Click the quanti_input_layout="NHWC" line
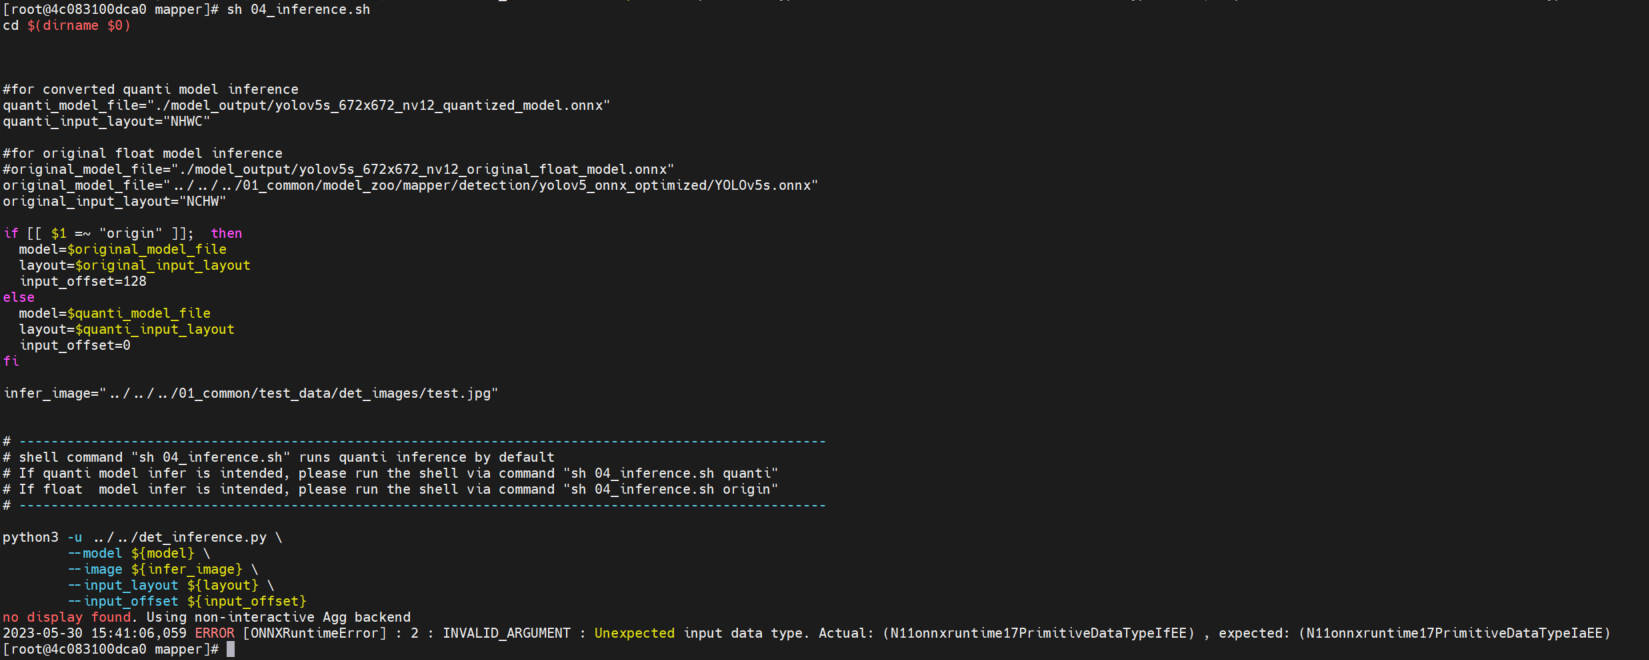This screenshot has height=660, width=1649. click(106, 121)
